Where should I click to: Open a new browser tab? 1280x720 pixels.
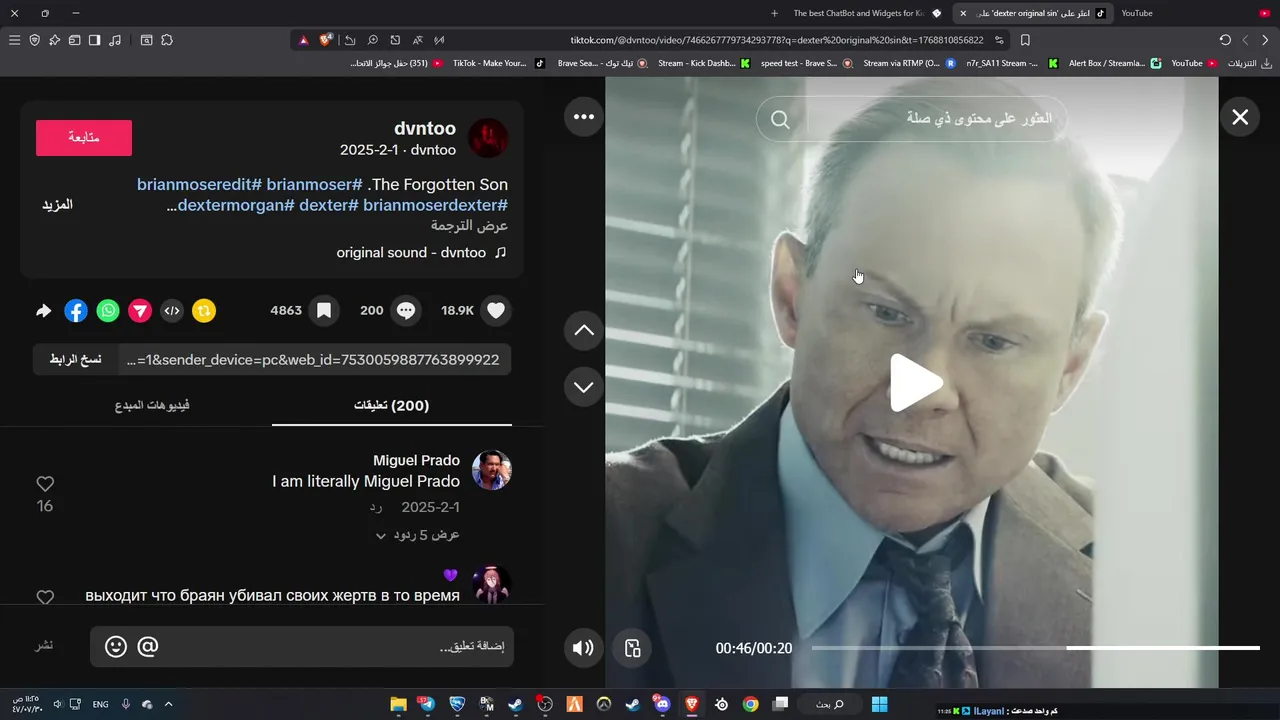(x=774, y=13)
